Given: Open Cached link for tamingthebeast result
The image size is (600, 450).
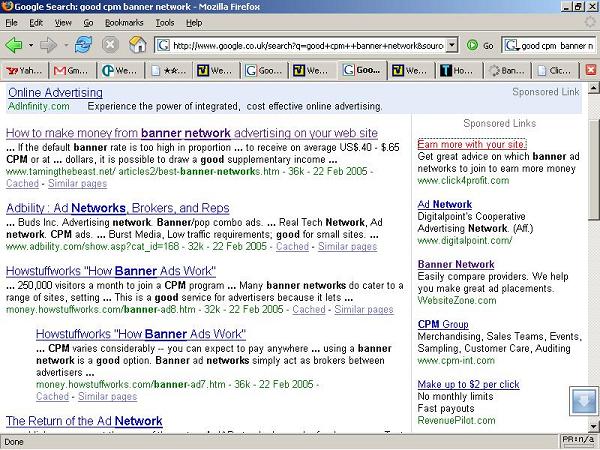Looking at the screenshot, I should [x=22, y=184].
